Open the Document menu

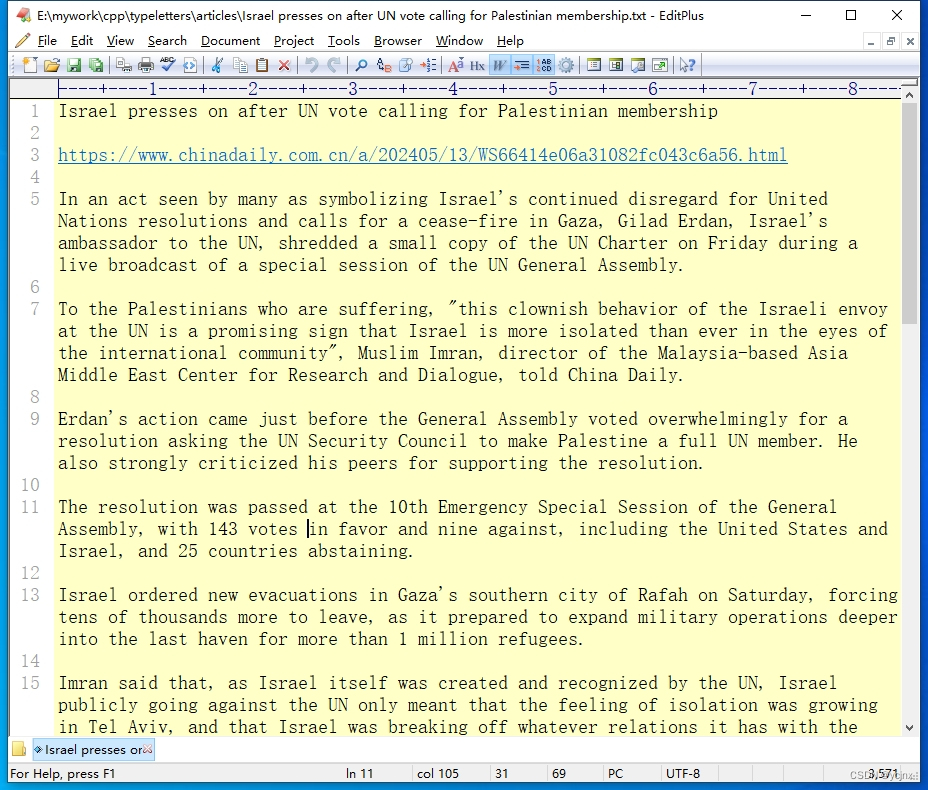click(x=230, y=41)
